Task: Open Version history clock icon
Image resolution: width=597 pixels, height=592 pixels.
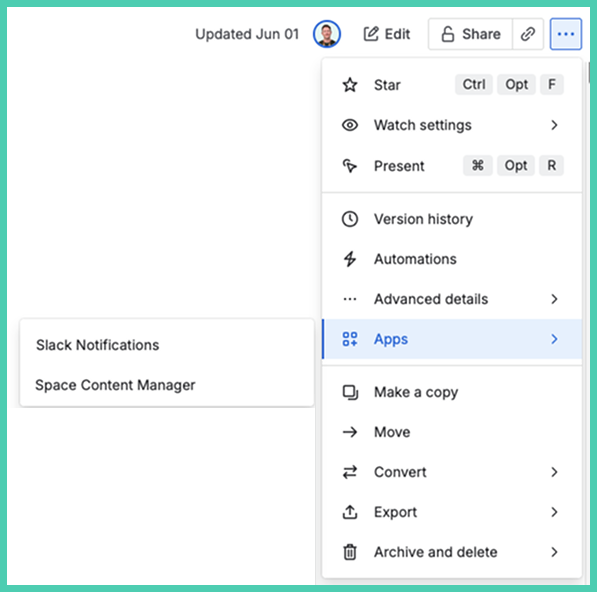Action: [x=350, y=219]
